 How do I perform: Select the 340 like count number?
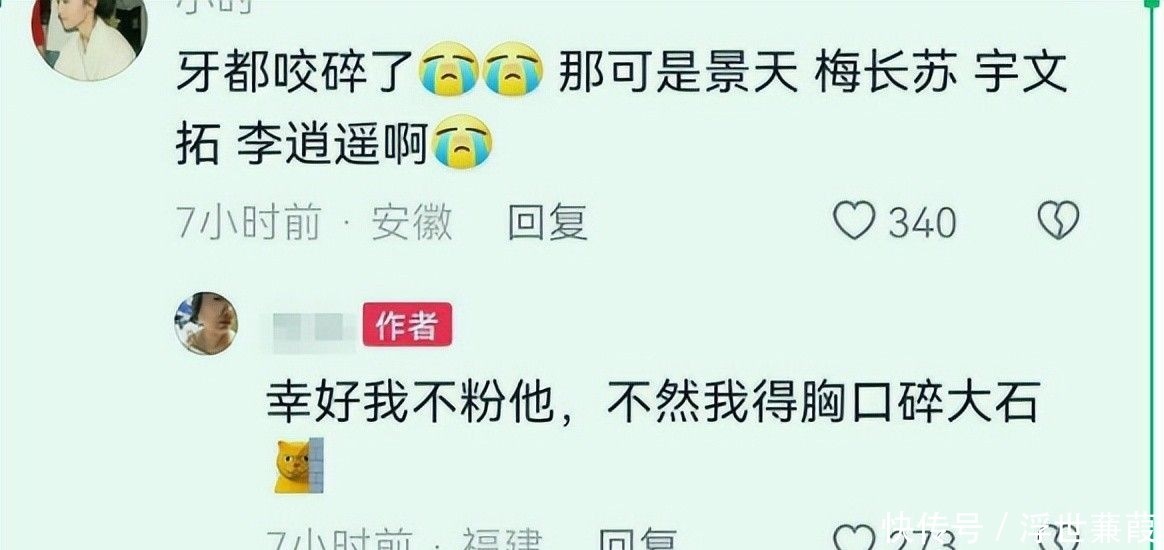click(x=923, y=222)
